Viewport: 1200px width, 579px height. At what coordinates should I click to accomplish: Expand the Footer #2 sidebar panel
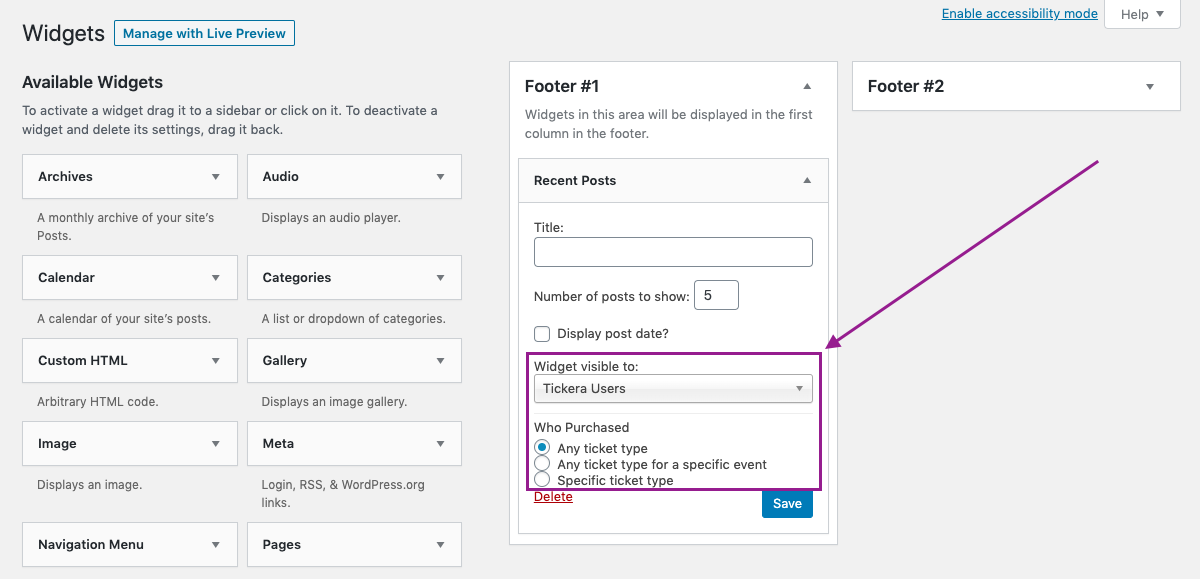point(1150,87)
